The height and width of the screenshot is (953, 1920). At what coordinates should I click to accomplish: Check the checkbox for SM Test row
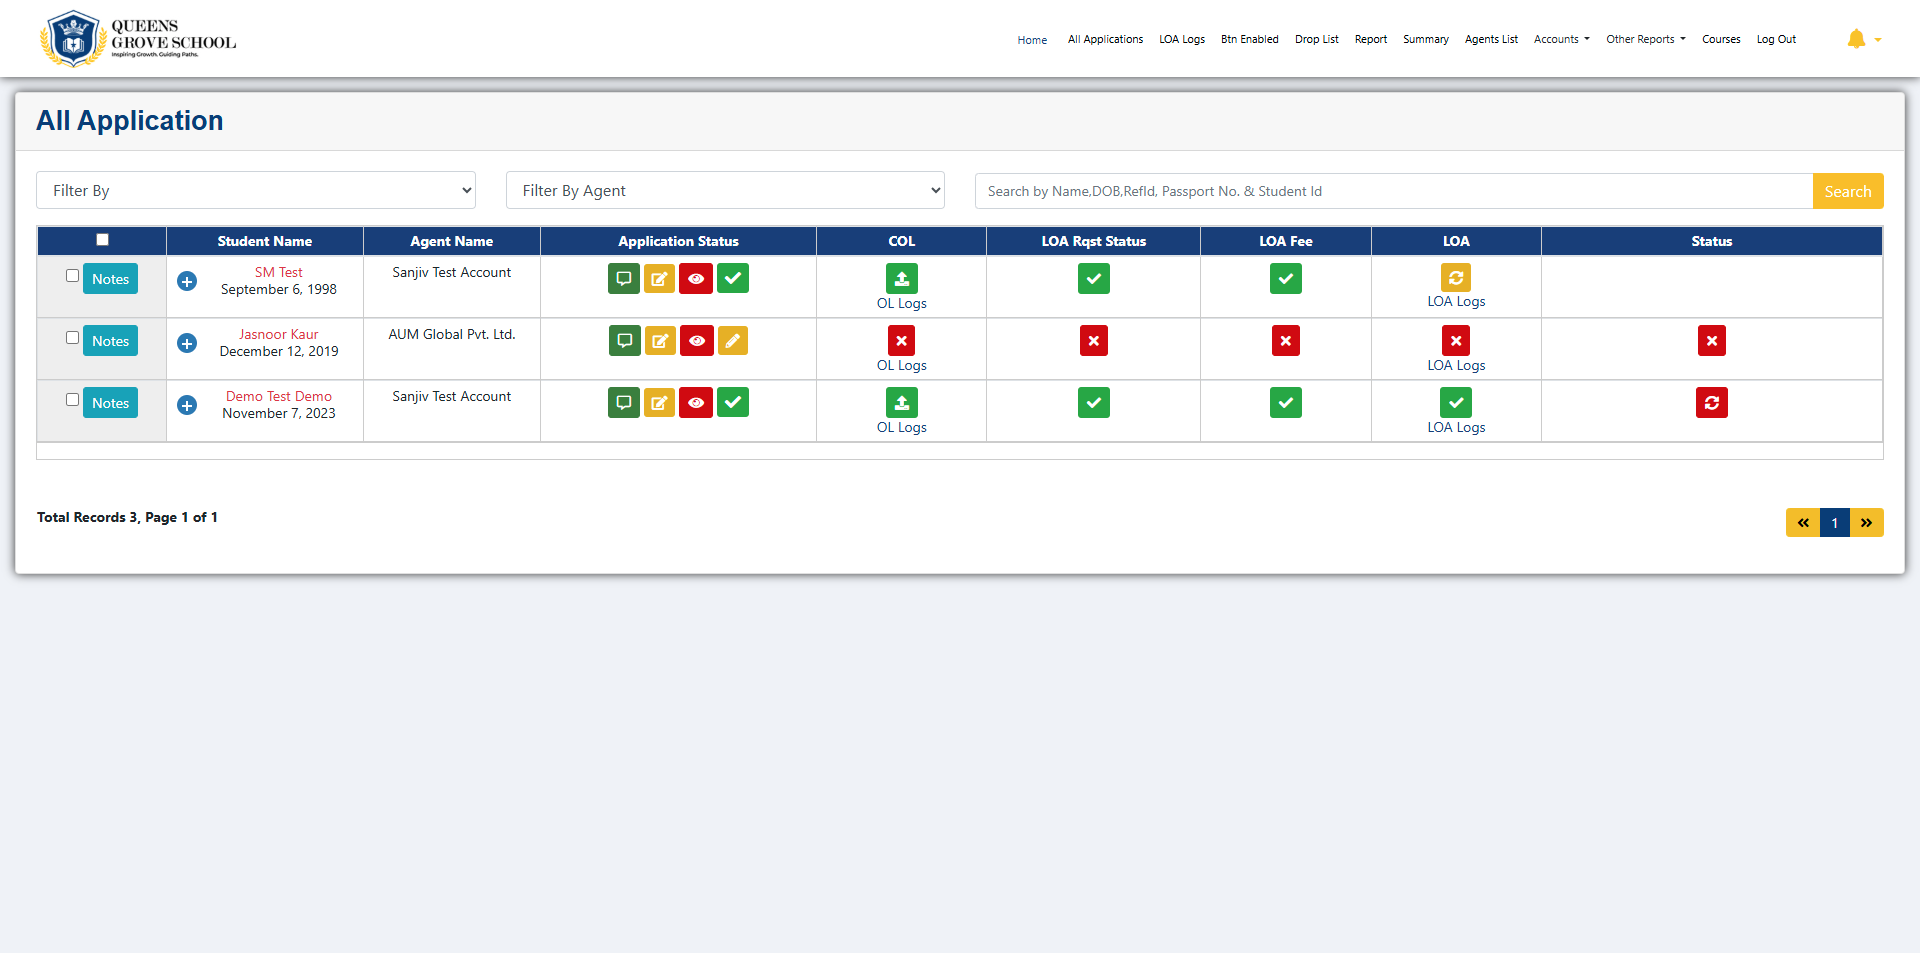[72, 276]
